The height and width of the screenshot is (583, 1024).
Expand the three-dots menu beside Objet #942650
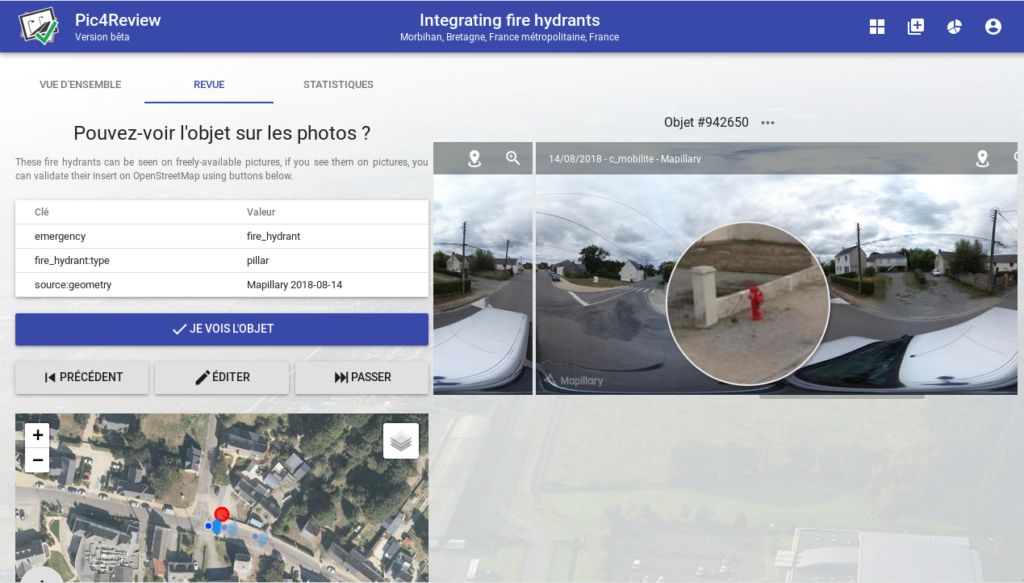(x=768, y=123)
